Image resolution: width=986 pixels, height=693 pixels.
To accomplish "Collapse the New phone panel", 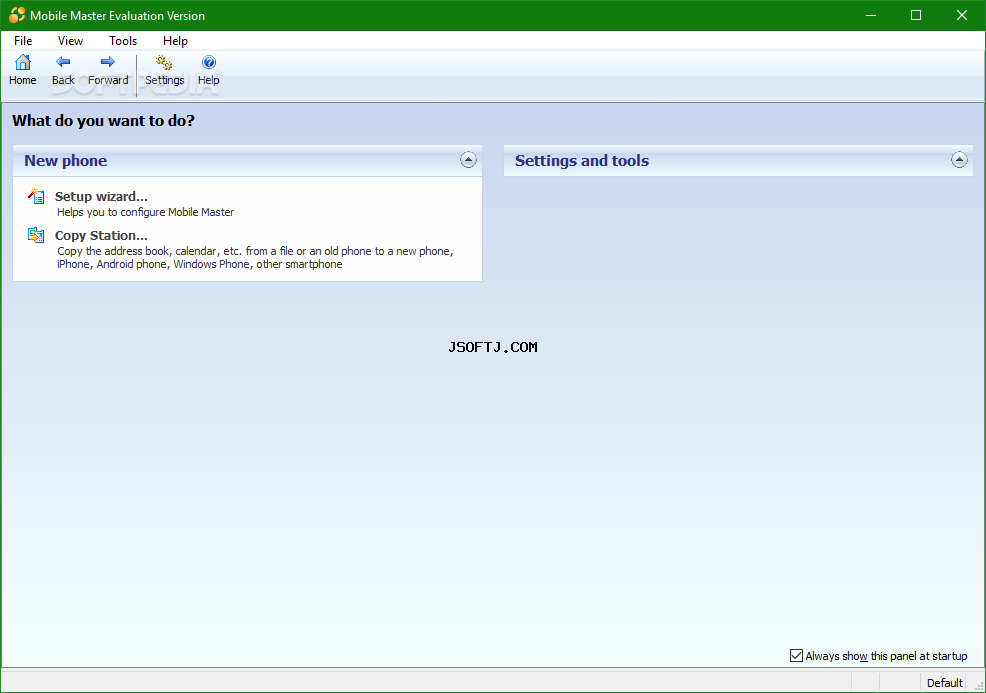I will (x=468, y=160).
